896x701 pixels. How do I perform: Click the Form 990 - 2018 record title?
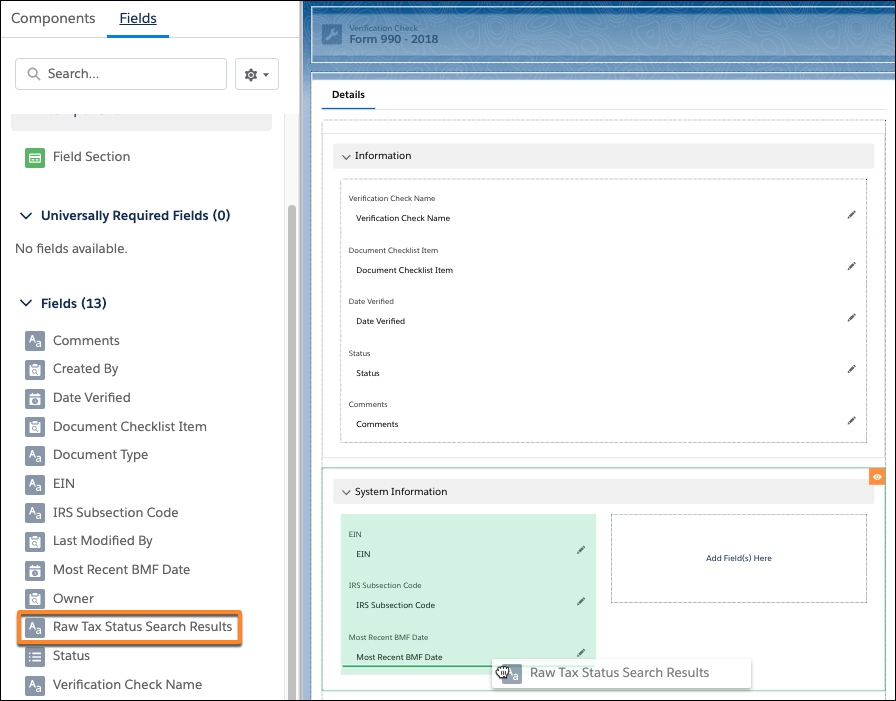[394, 39]
